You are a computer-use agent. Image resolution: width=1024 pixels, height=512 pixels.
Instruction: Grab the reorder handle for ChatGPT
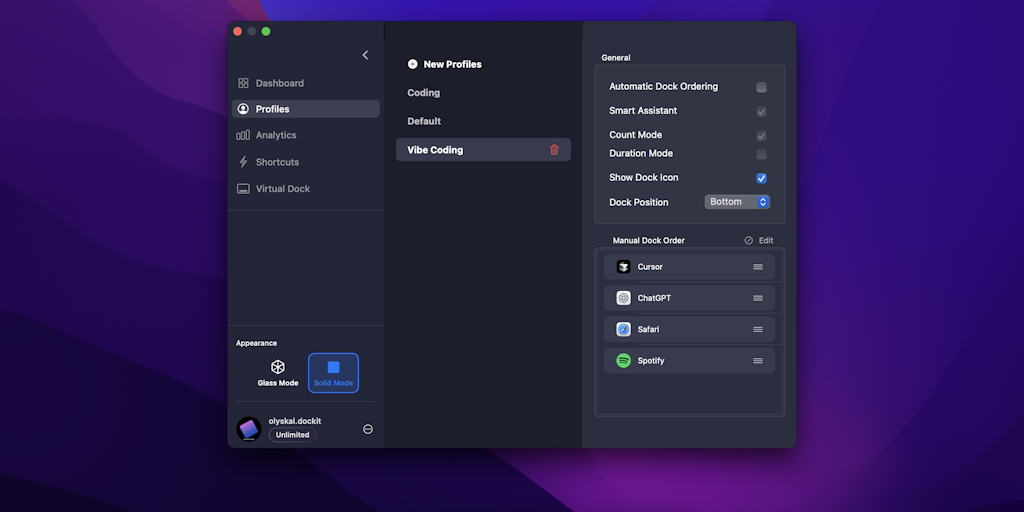coord(758,298)
